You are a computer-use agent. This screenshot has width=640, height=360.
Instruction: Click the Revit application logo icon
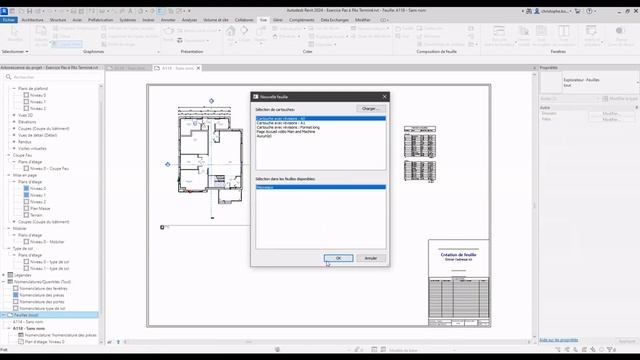pyautogui.click(x=4, y=11)
